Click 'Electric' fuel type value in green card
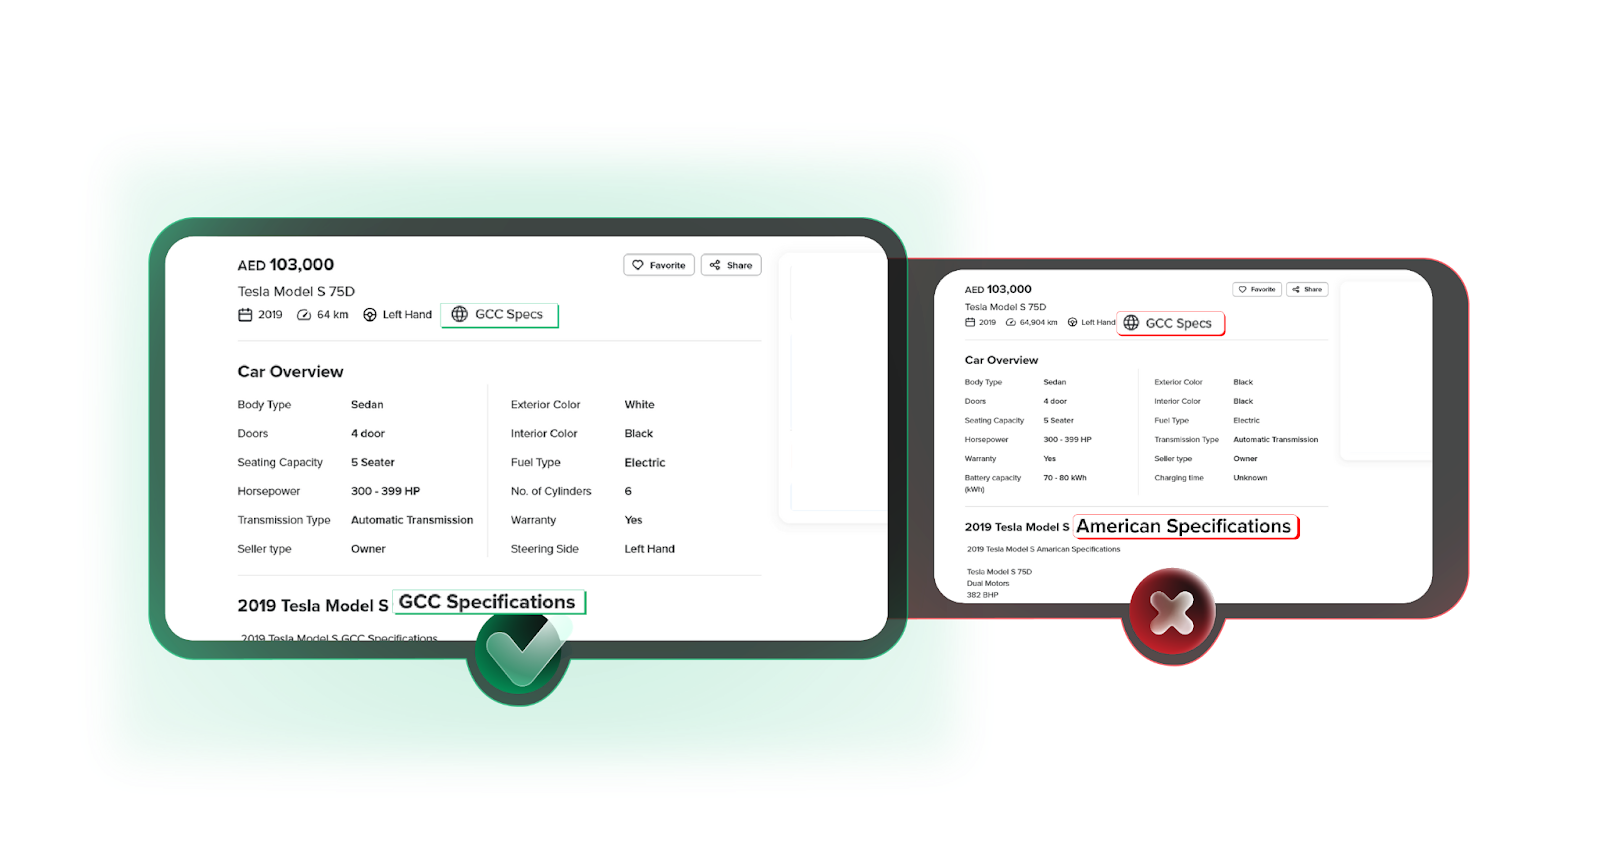Screen dimensions: 1600x857 point(645,463)
